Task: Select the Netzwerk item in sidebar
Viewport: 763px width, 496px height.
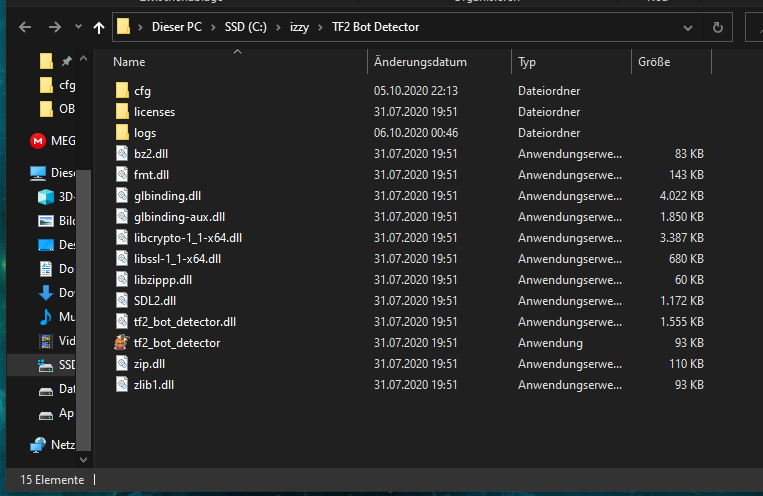Action: (x=62, y=444)
